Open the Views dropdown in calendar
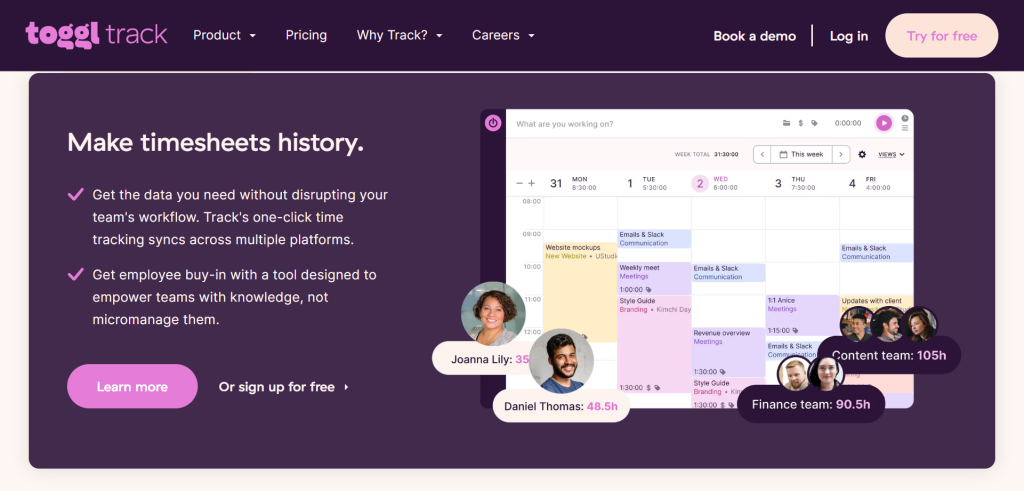The image size is (1024, 491). click(x=891, y=155)
